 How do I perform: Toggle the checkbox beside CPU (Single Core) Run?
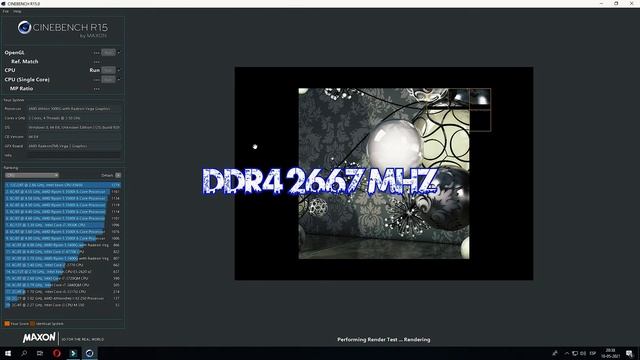[x=119, y=80]
